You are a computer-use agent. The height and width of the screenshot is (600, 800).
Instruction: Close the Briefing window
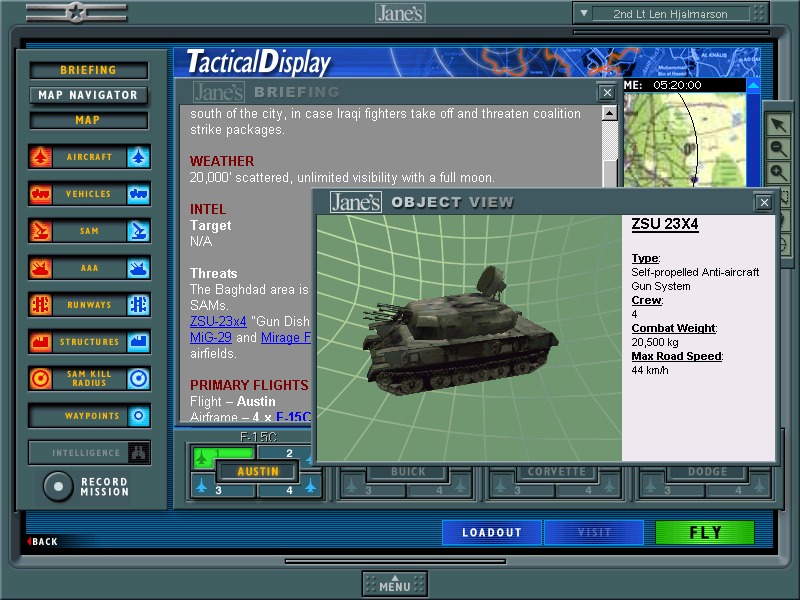(x=607, y=92)
